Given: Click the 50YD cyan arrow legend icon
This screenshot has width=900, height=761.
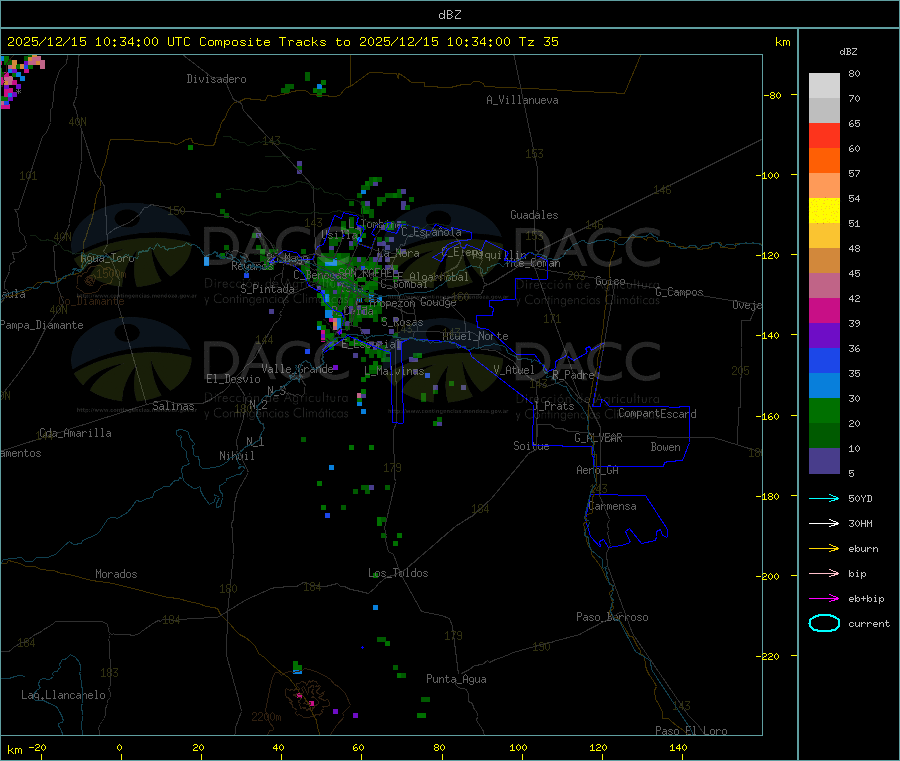Looking at the screenshot, I should 824,498.
